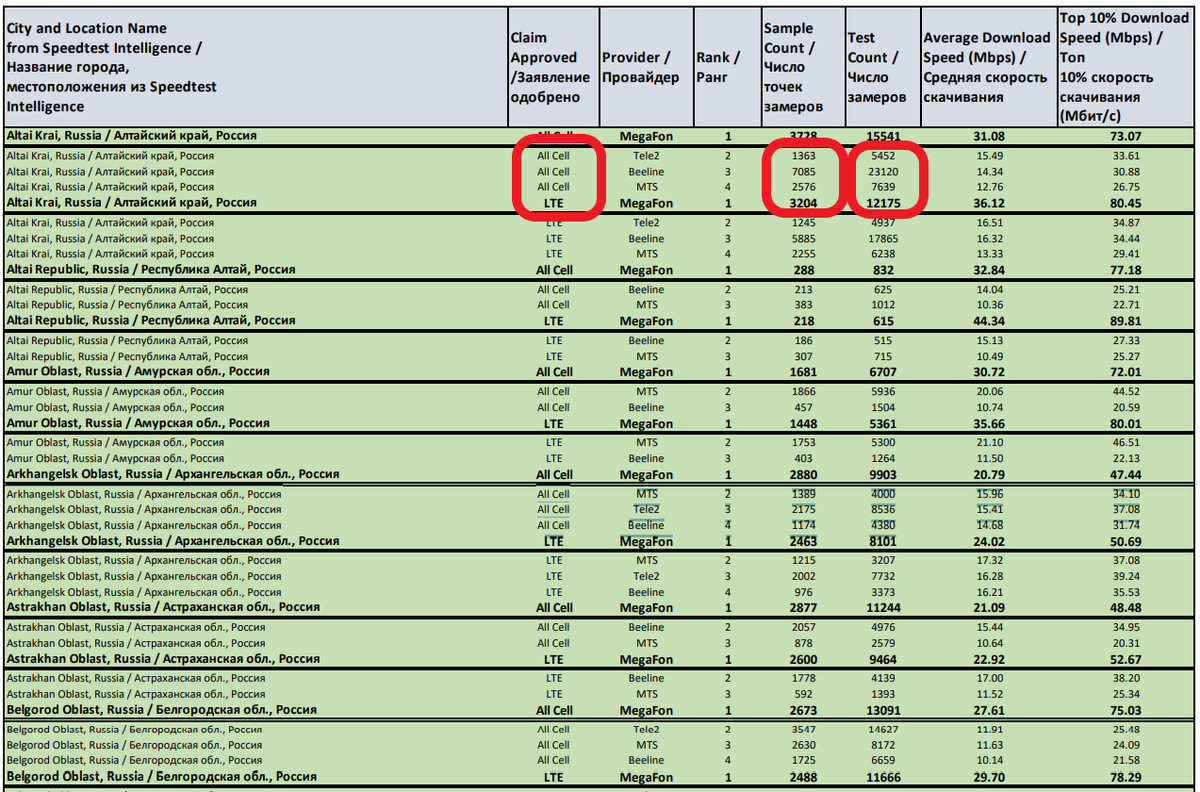Select the top speed value 80.45
The height and width of the screenshot is (792, 1200).
1125,203
